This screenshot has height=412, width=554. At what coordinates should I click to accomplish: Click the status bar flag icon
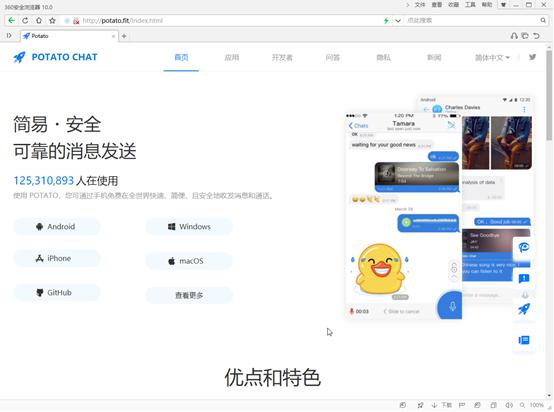461,405
